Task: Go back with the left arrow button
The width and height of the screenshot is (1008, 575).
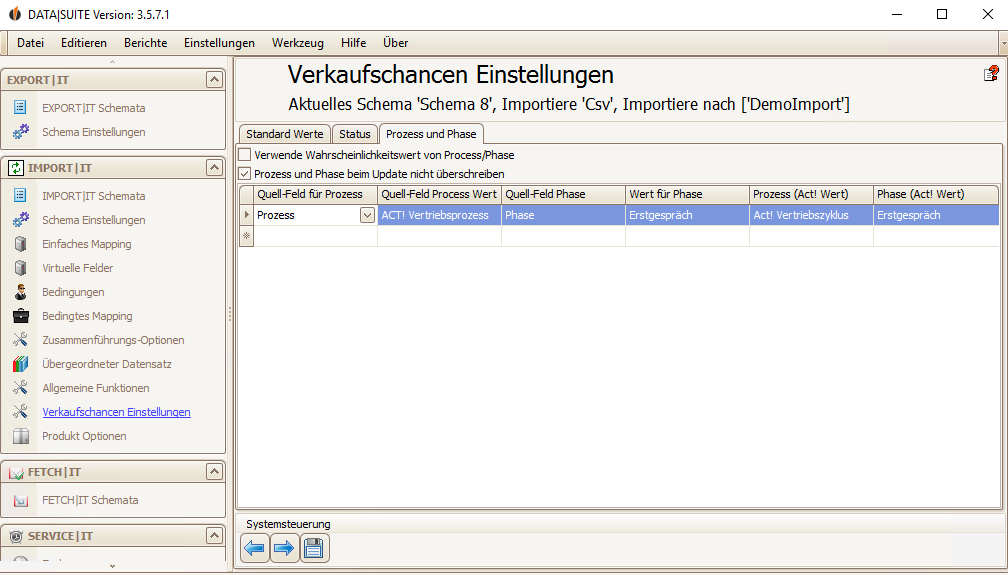Action: (x=255, y=549)
